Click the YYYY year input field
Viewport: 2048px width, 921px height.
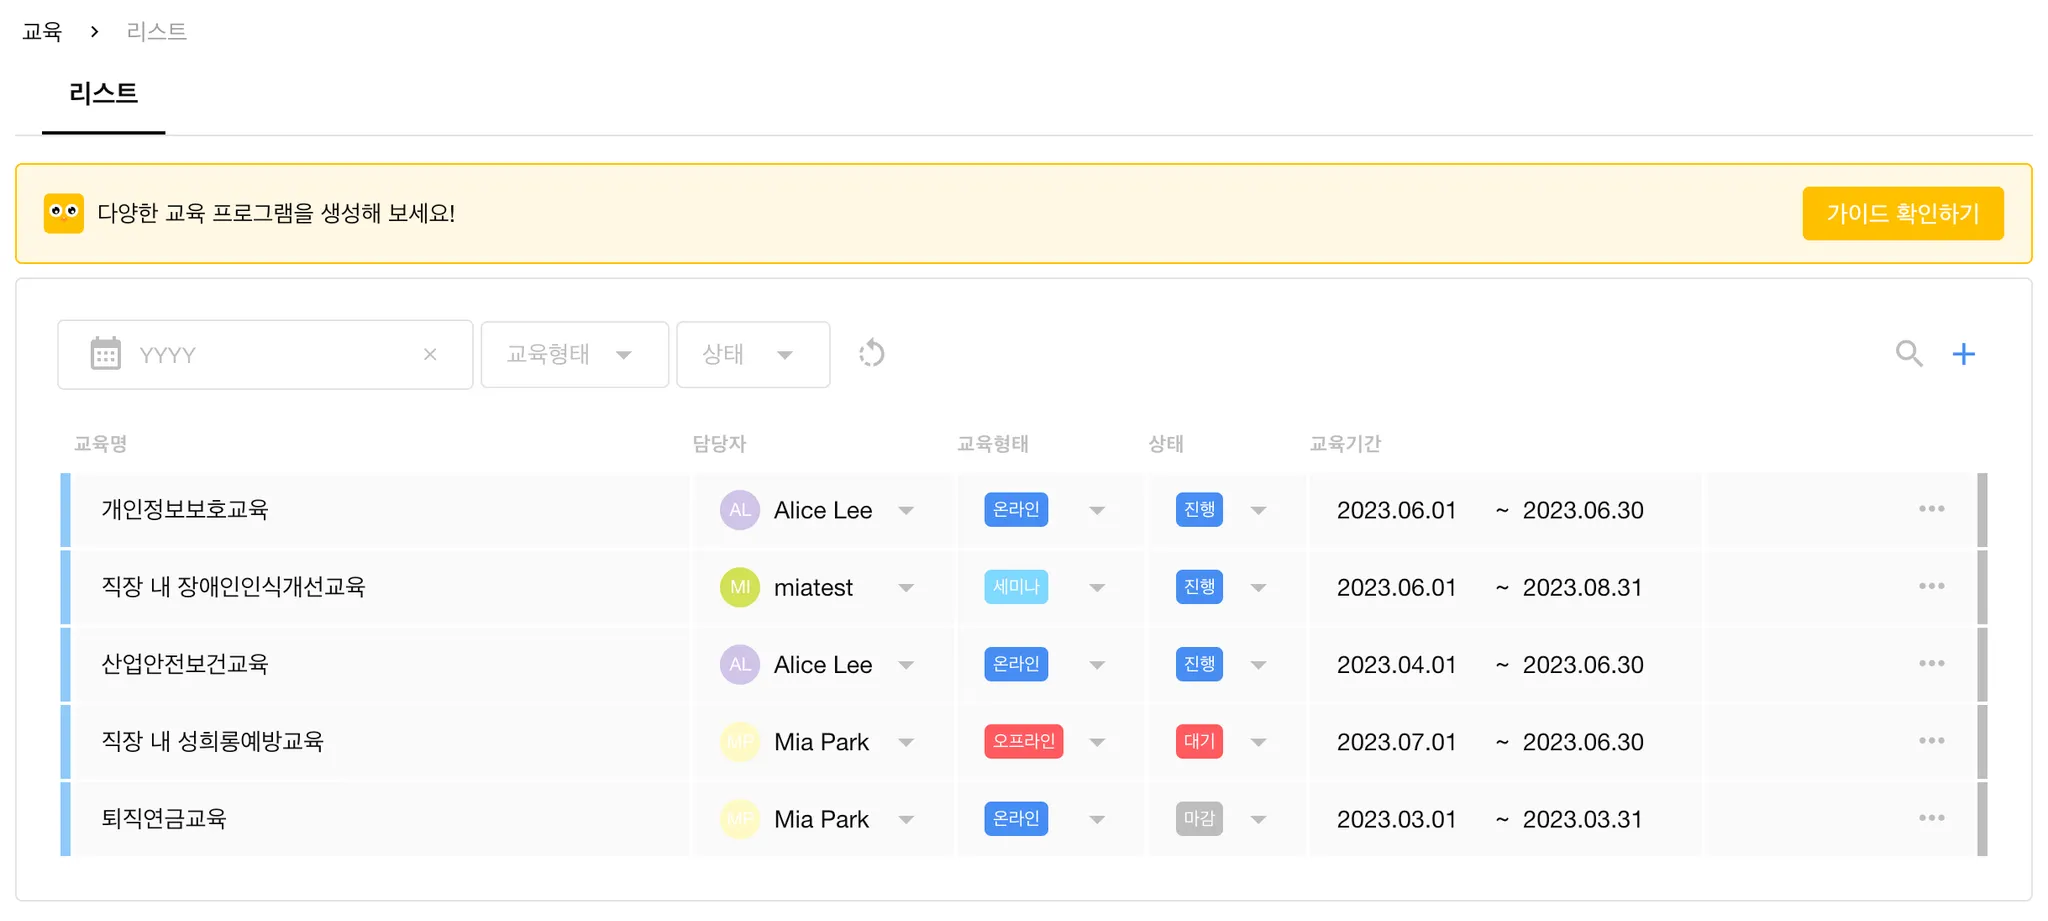[265, 354]
